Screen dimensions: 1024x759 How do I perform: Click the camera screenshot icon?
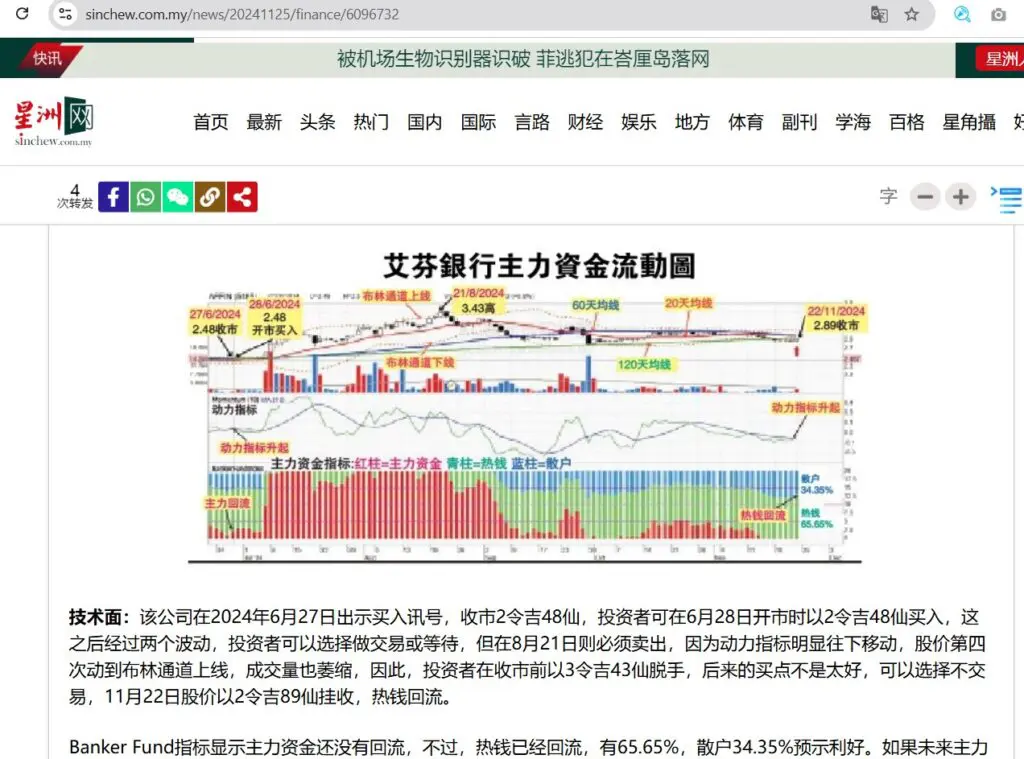[998, 14]
